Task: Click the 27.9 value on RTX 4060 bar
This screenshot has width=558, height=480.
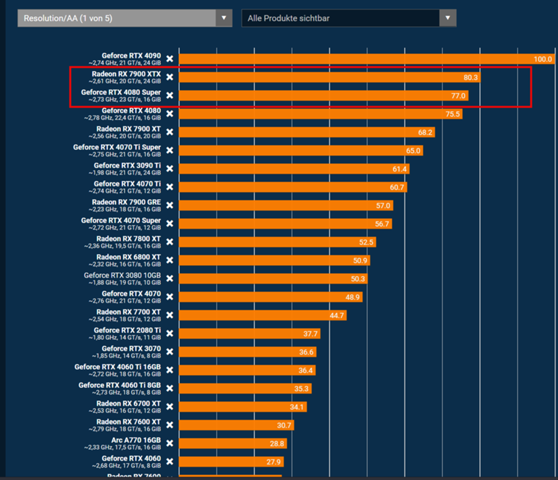Action: coord(274,463)
